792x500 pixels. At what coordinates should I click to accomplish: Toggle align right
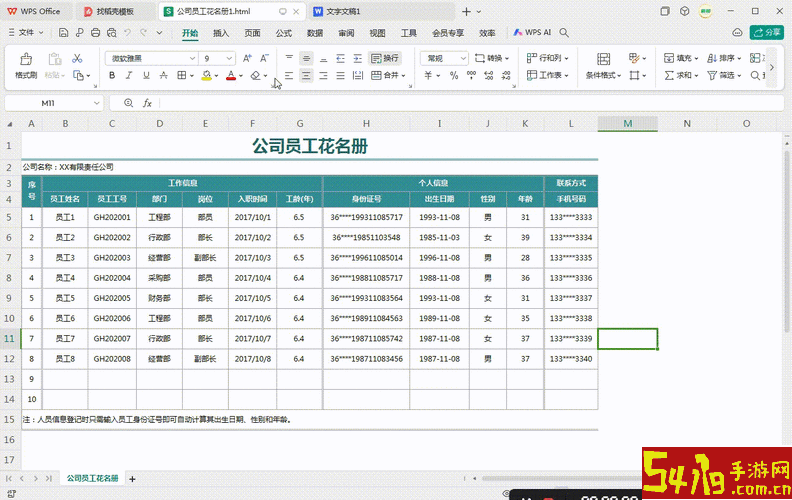[x=323, y=75]
